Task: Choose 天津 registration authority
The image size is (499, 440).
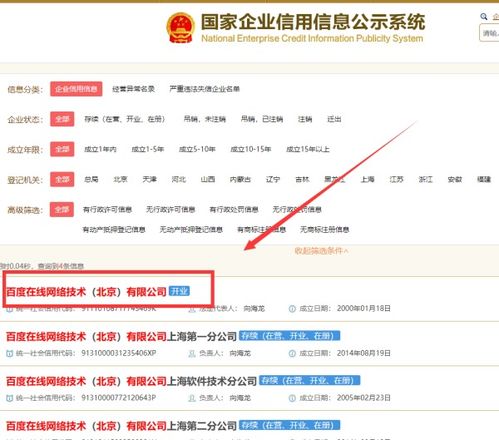Action: (149, 179)
